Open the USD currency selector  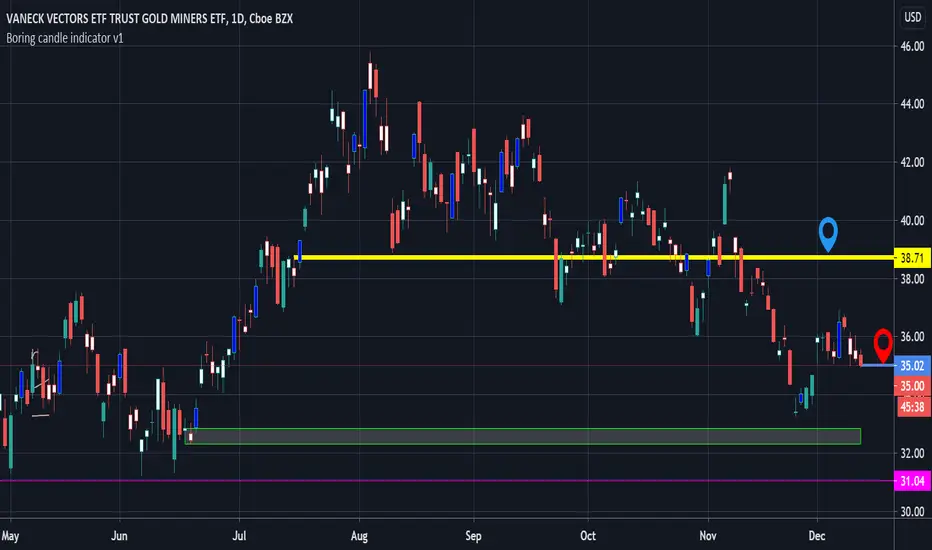pyautogui.click(x=912, y=17)
